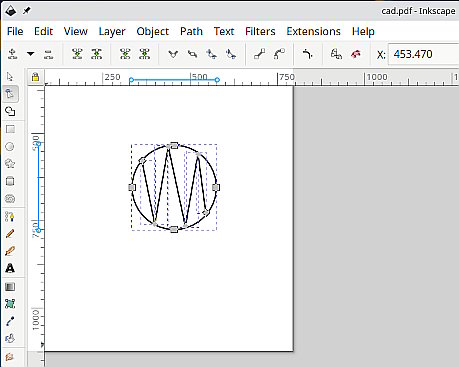Open the View menu
Viewport: 459px width, 367px height.
76,31
